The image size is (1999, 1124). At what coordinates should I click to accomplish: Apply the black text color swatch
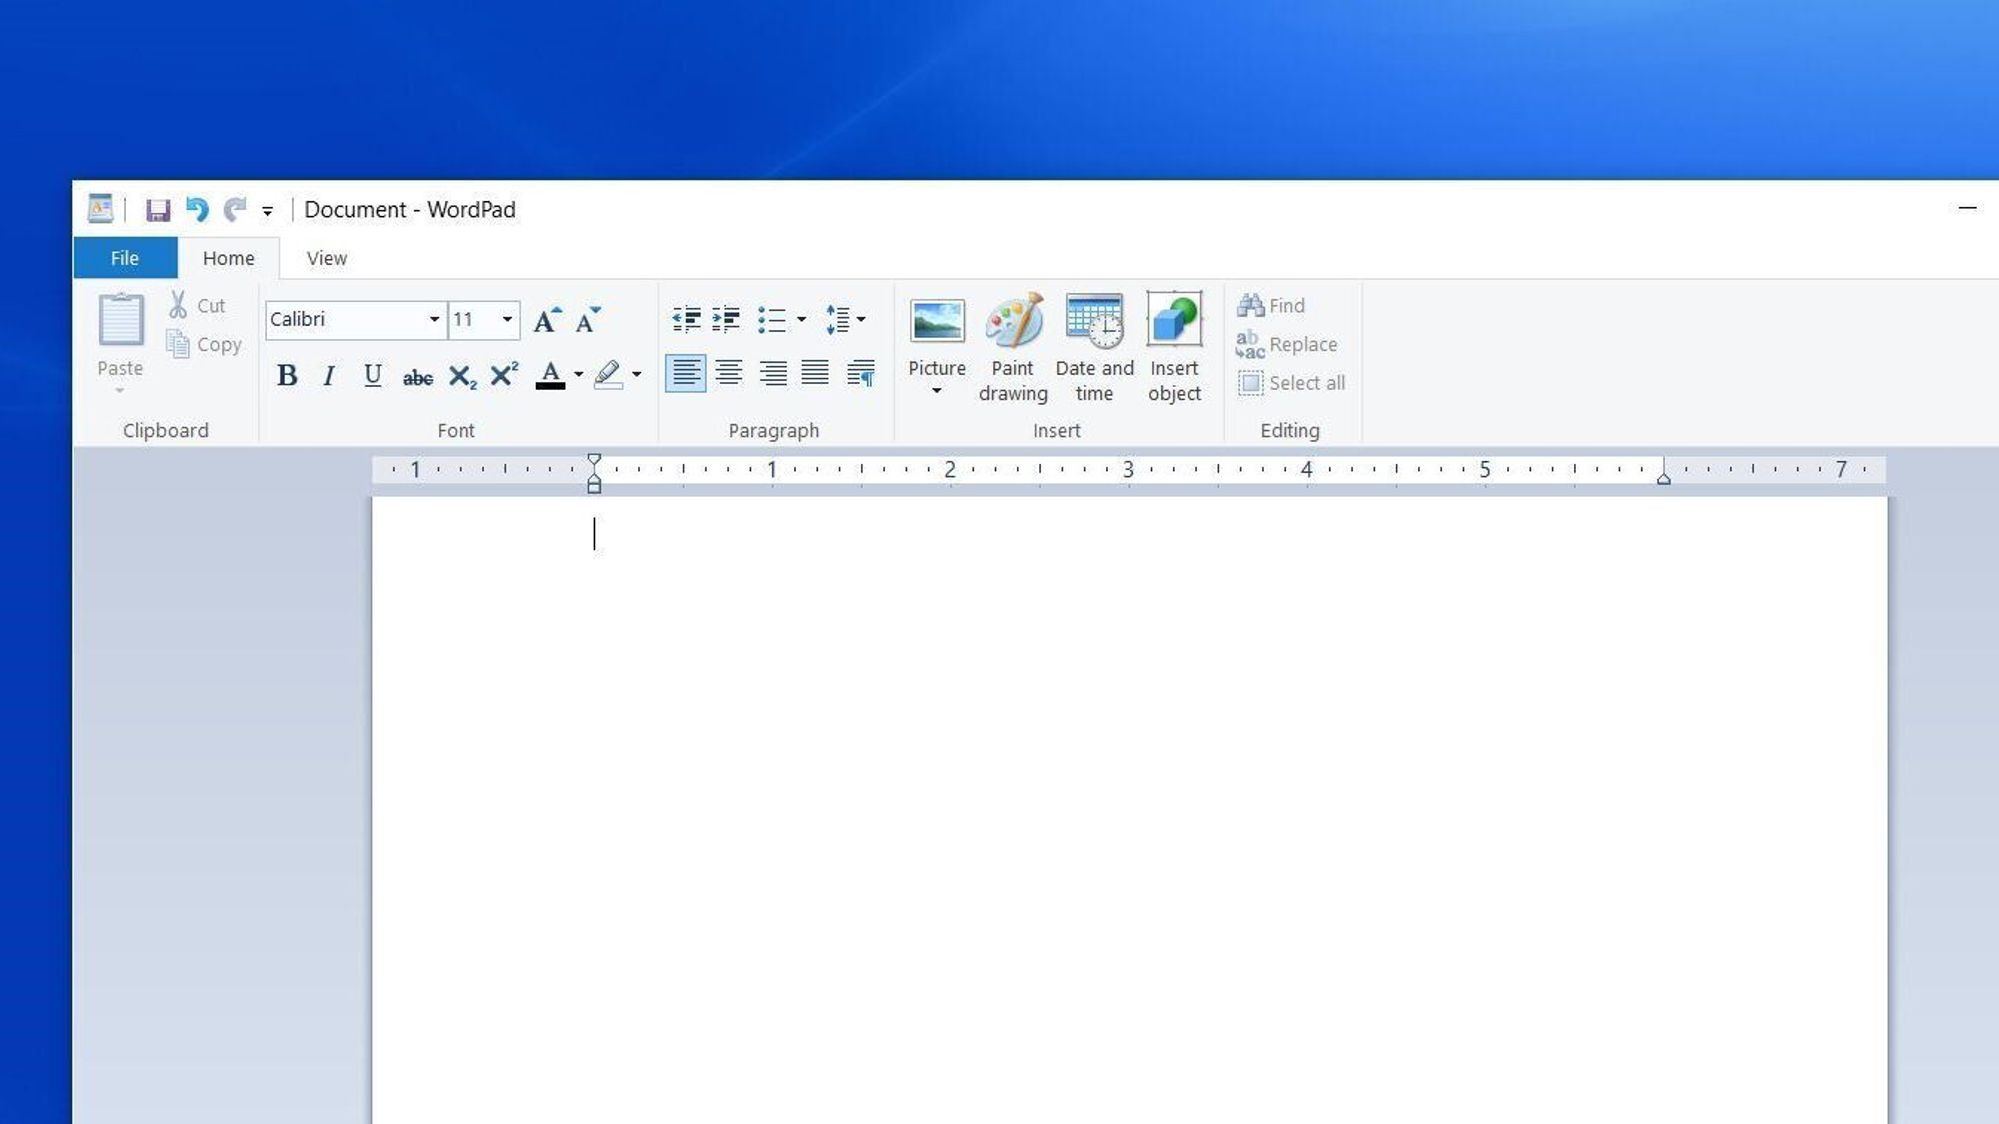point(550,375)
